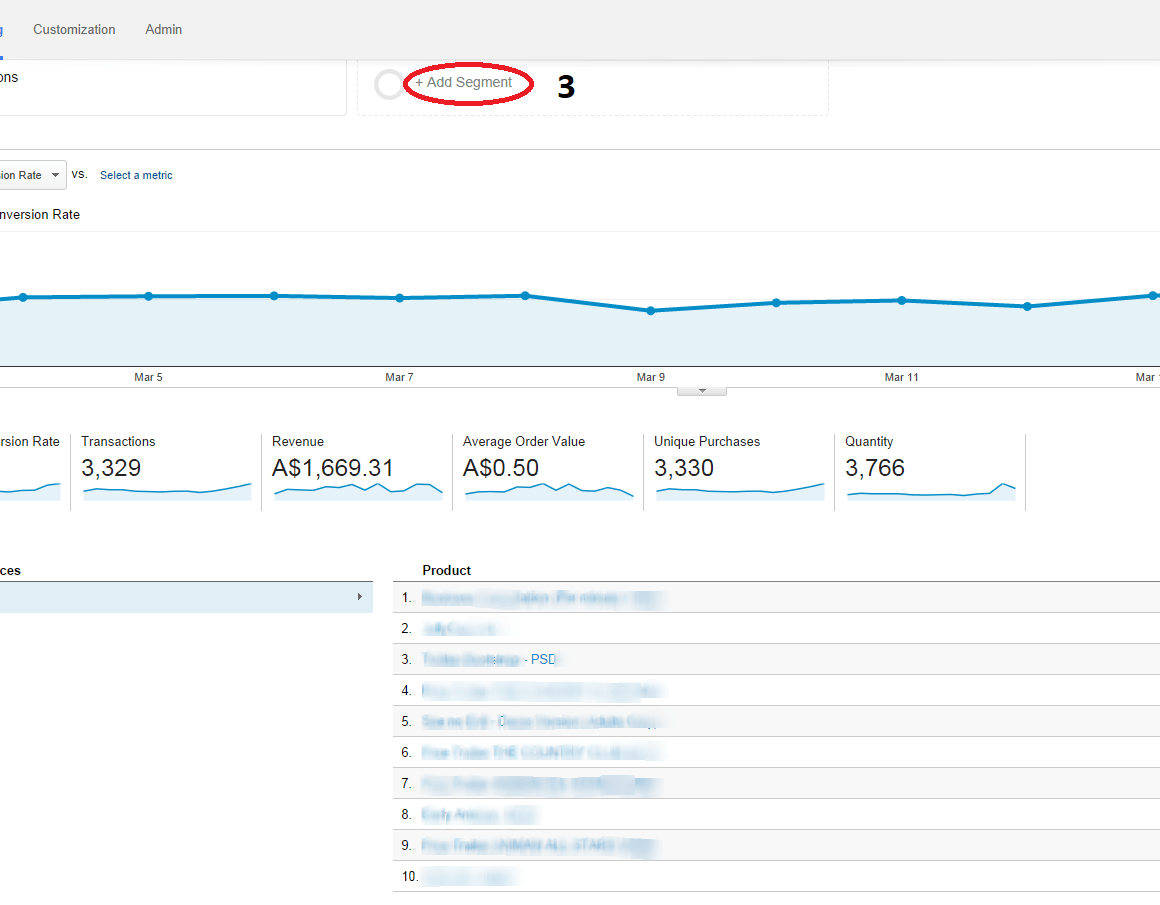Click the Average Order Value sparkline
Viewport: 1160px width, 905px height.
click(x=548, y=490)
